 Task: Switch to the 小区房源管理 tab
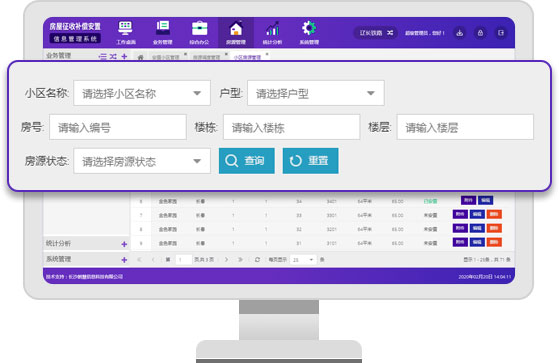point(247,57)
